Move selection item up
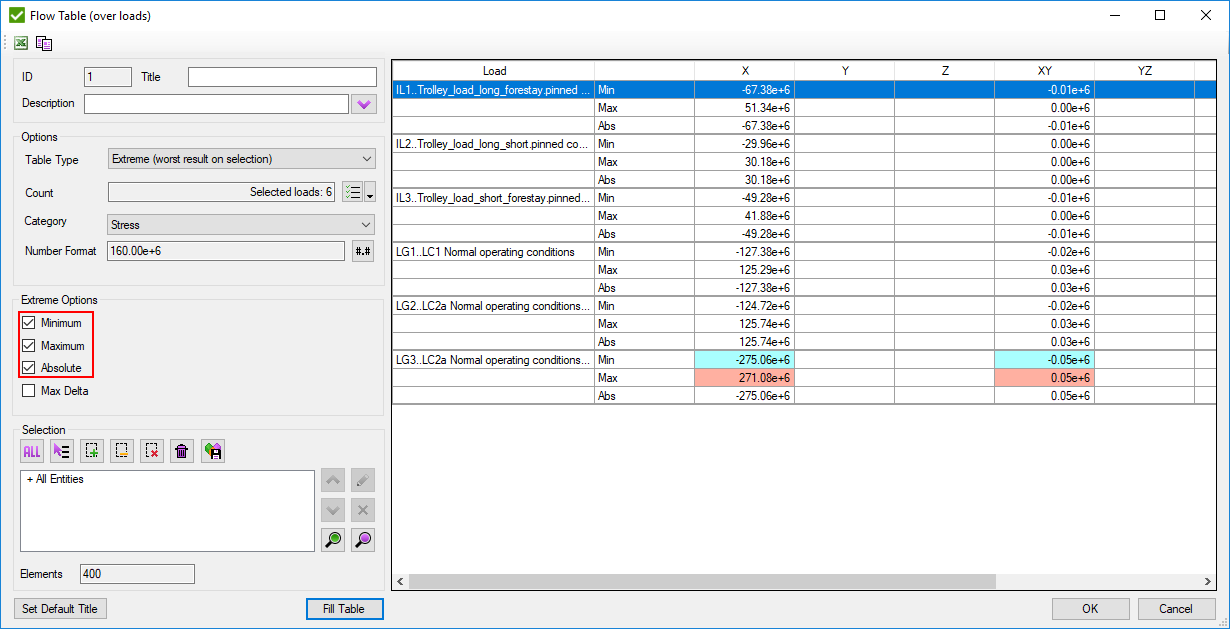Image resolution: width=1230 pixels, height=629 pixels. click(334, 480)
